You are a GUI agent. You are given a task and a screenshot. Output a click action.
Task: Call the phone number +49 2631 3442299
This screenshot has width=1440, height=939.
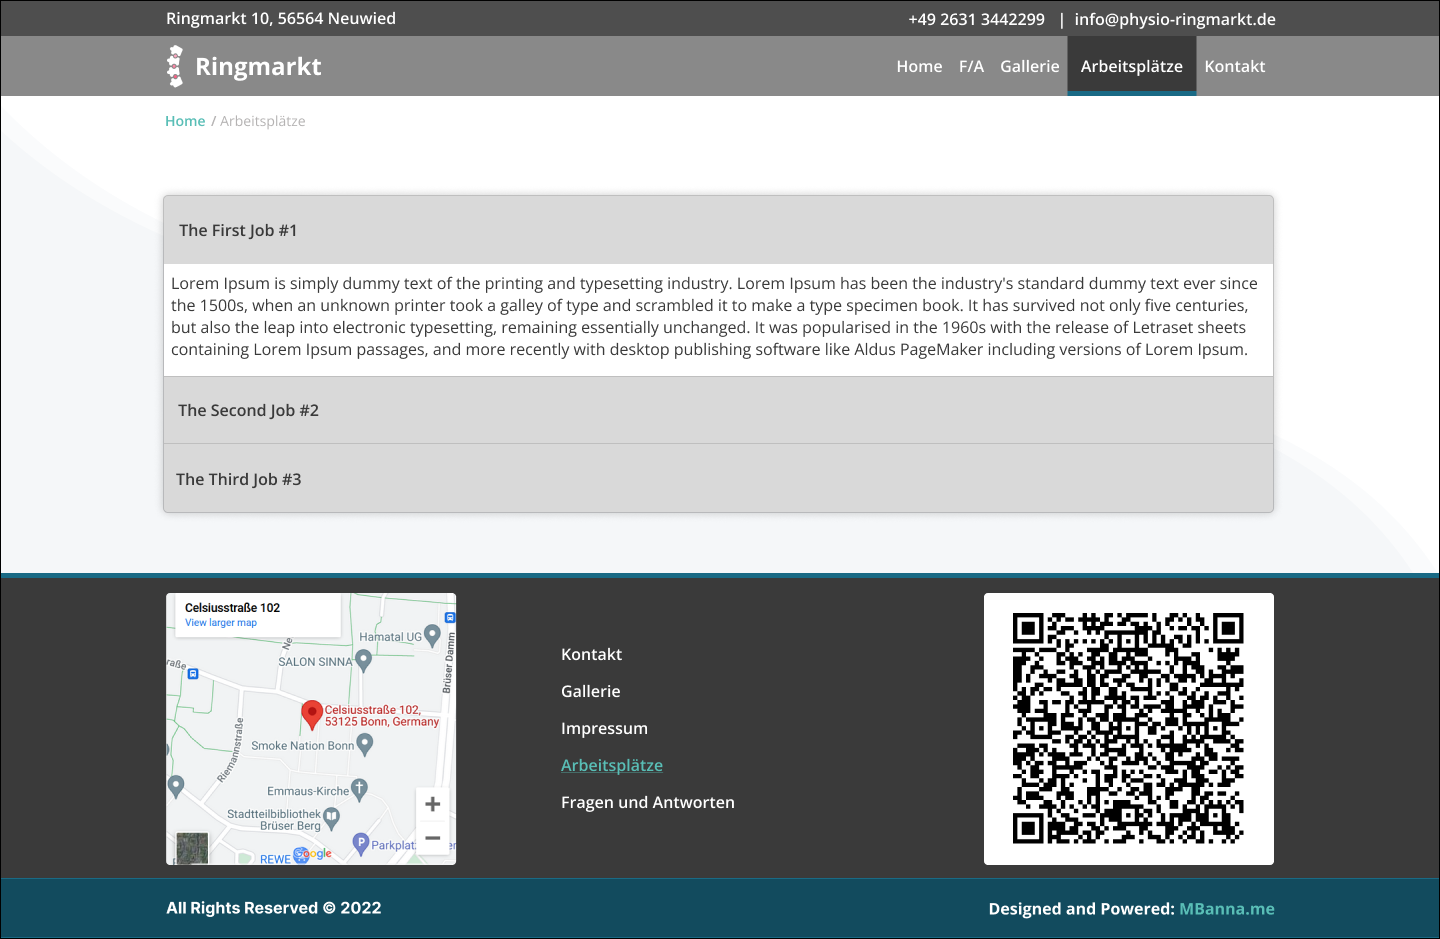(x=976, y=19)
